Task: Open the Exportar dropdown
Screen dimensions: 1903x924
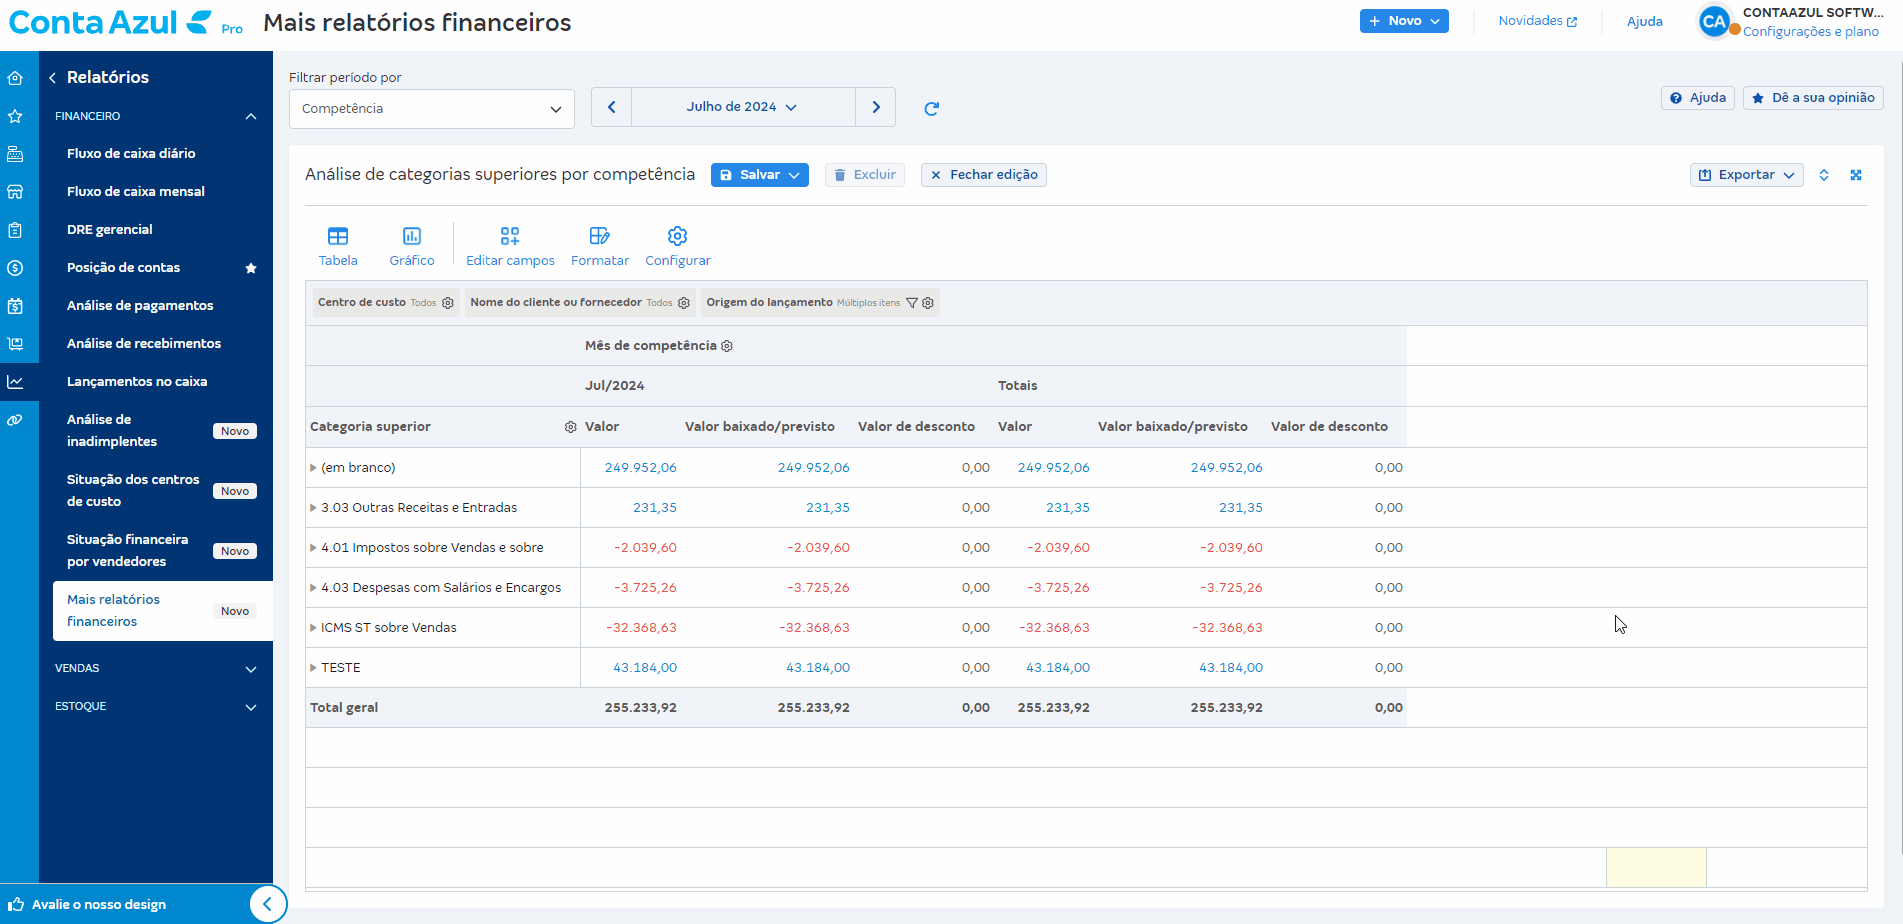Action: coord(1746,175)
